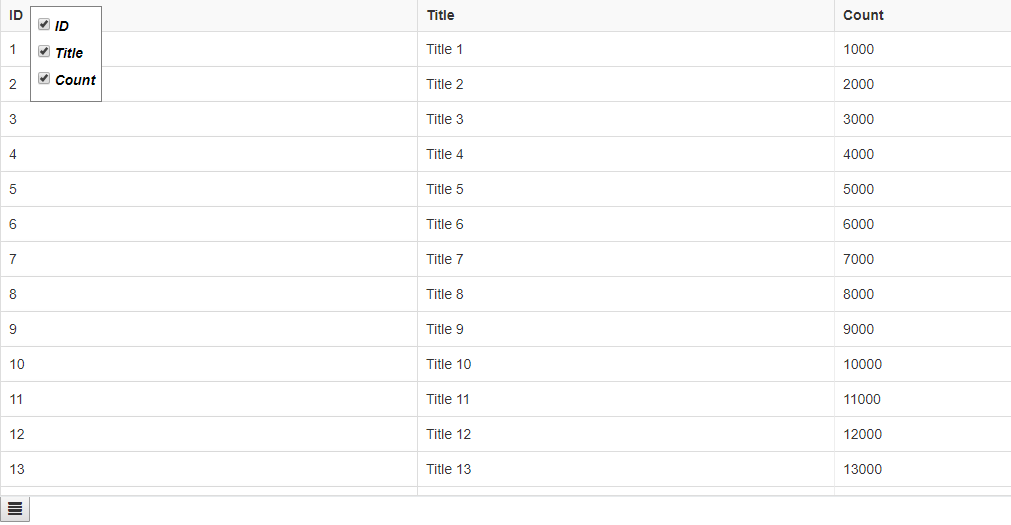Viewport: 1011px width, 525px height.
Task: Select row with ID 7
Action: pos(13,259)
